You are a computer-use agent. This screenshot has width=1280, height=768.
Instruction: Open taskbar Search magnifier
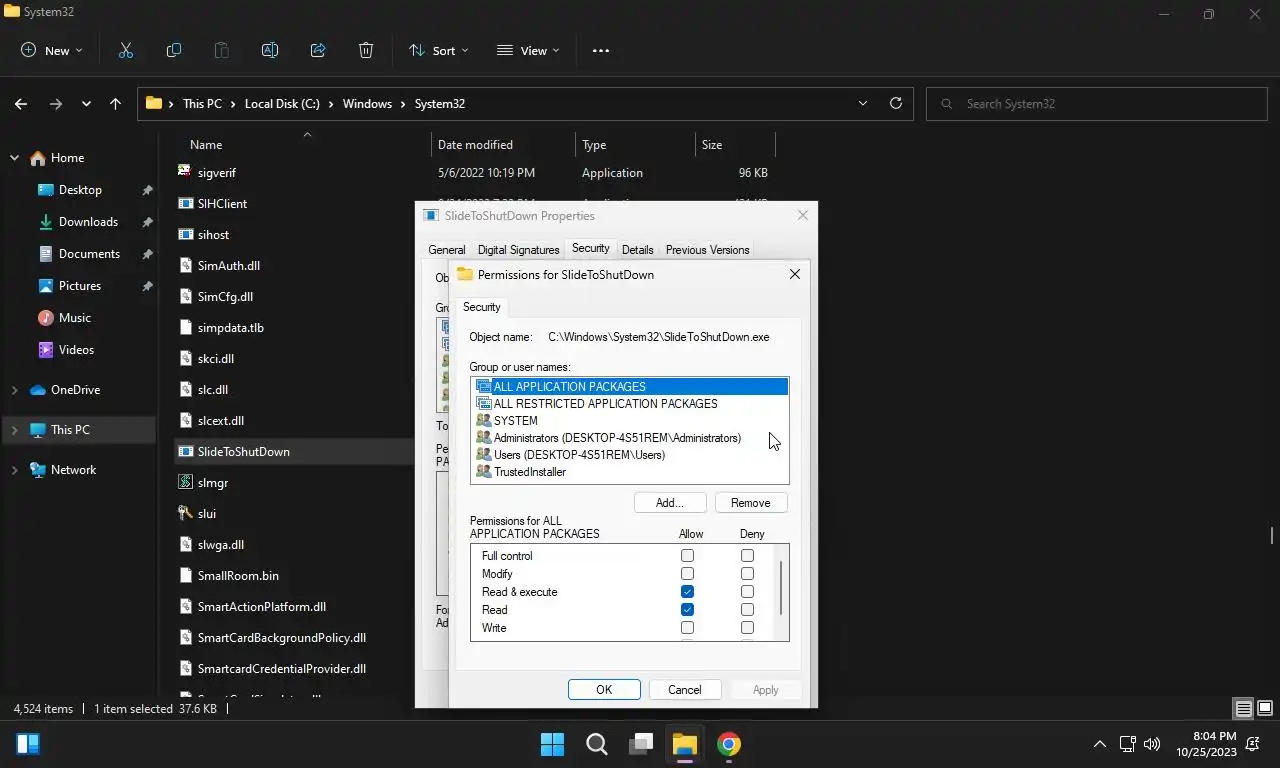point(597,744)
